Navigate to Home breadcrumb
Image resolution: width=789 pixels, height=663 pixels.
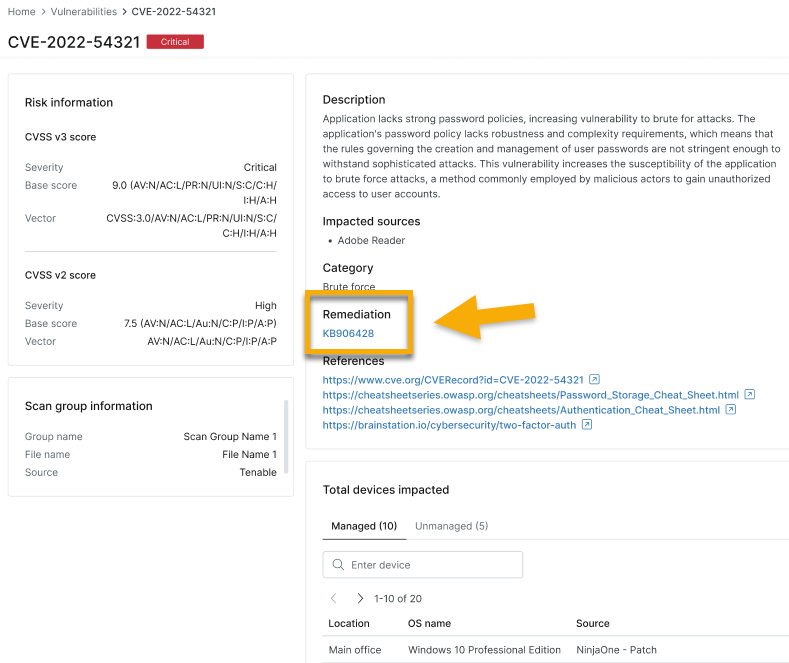[x=22, y=12]
